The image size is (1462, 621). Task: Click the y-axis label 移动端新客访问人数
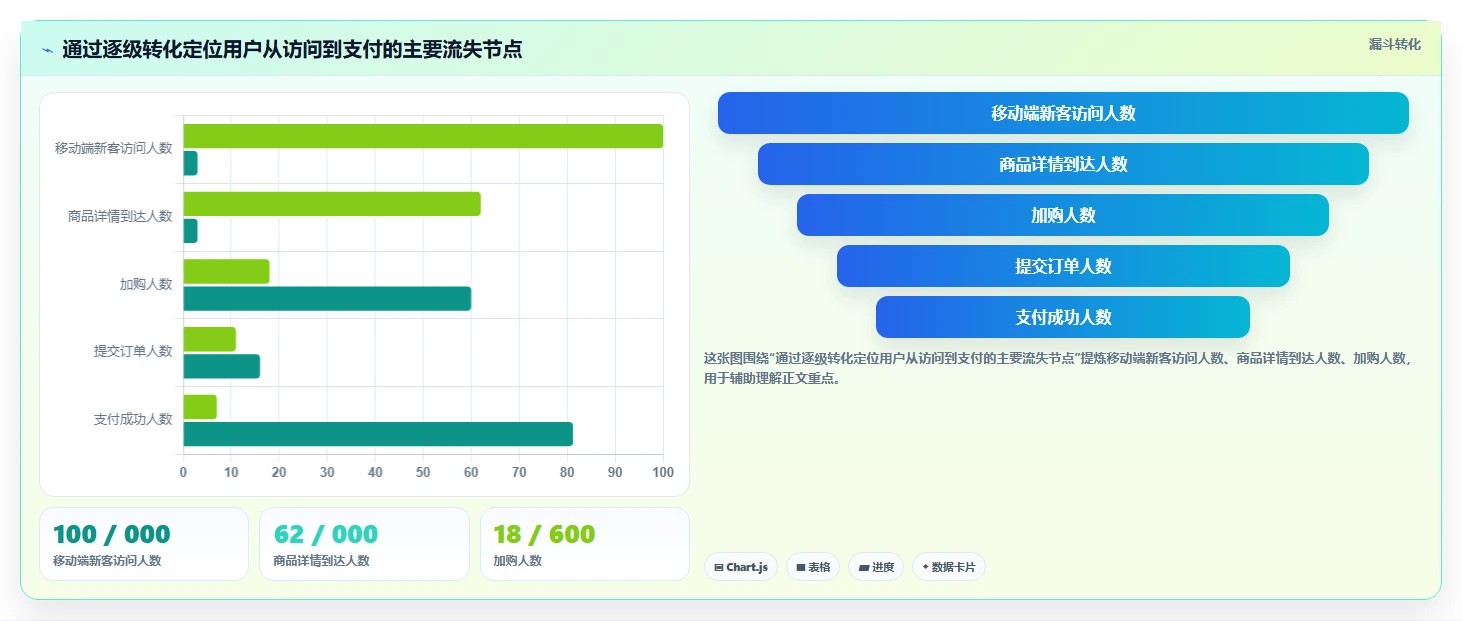(114, 148)
